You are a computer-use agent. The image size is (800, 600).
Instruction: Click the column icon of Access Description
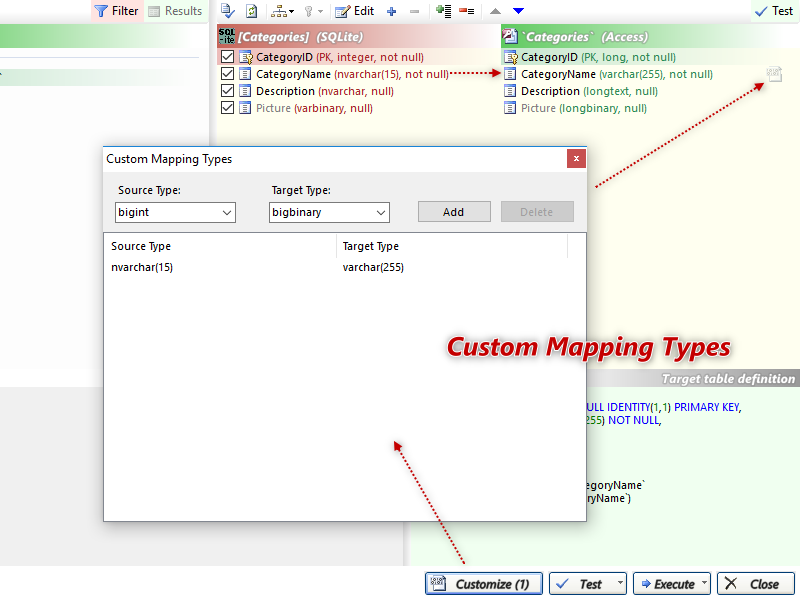[x=510, y=91]
